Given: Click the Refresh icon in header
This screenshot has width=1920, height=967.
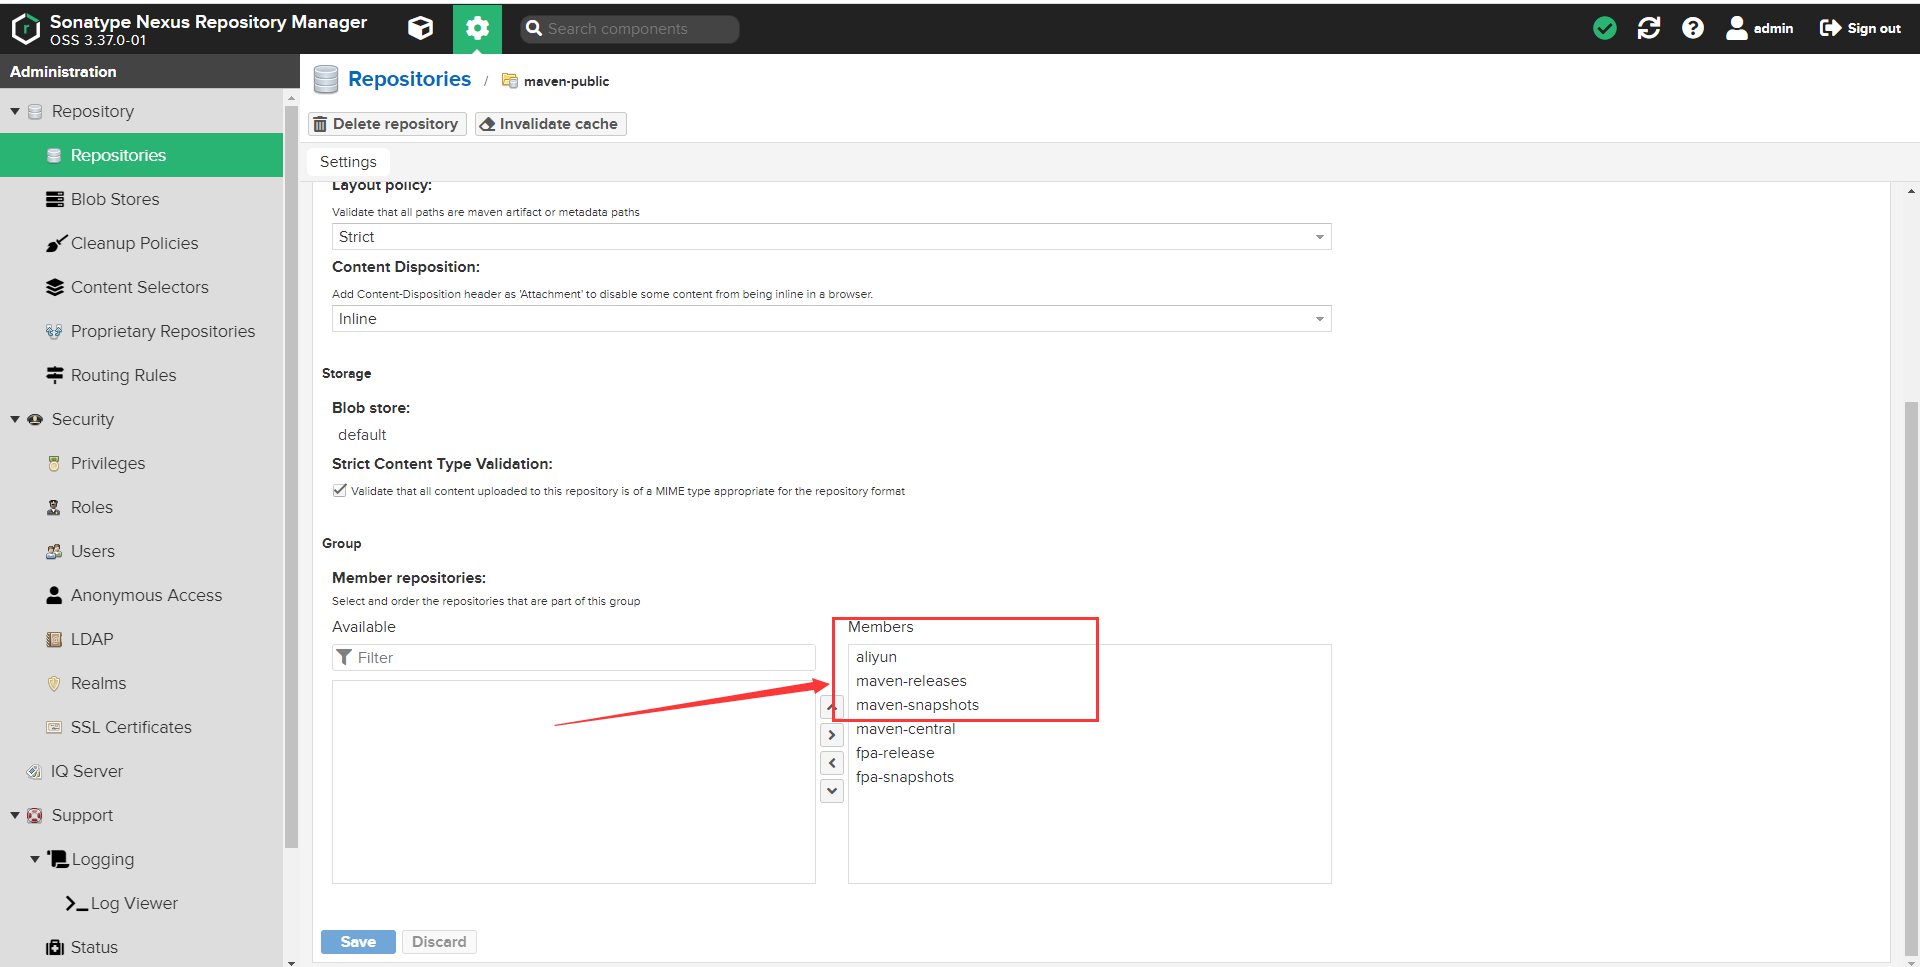Looking at the screenshot, I should (x=1649, y=28).
